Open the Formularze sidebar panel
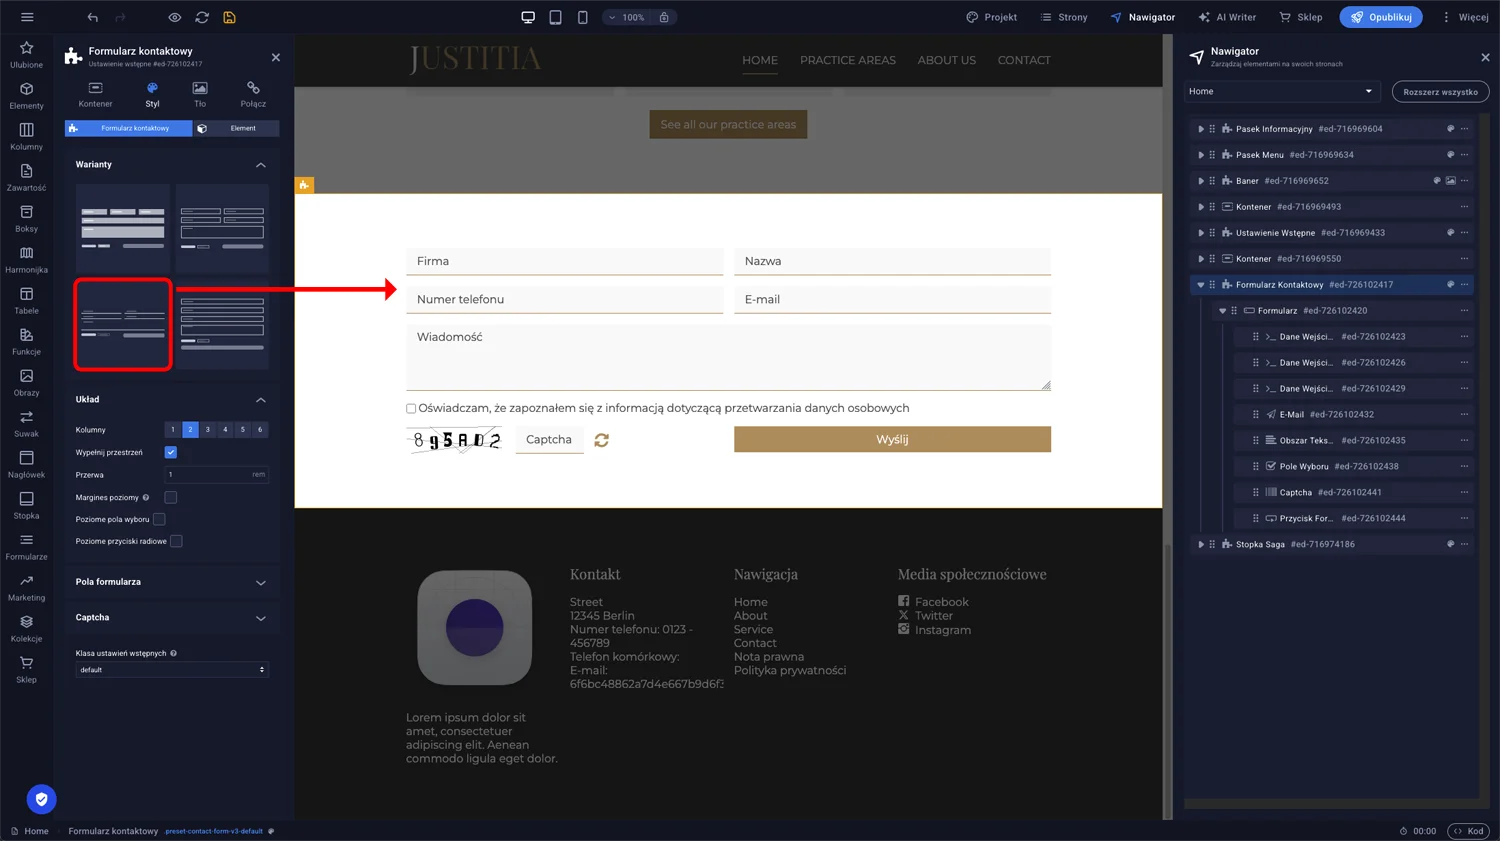The image size is (1500, 841). pyautogui.click(x=26, y=548)
